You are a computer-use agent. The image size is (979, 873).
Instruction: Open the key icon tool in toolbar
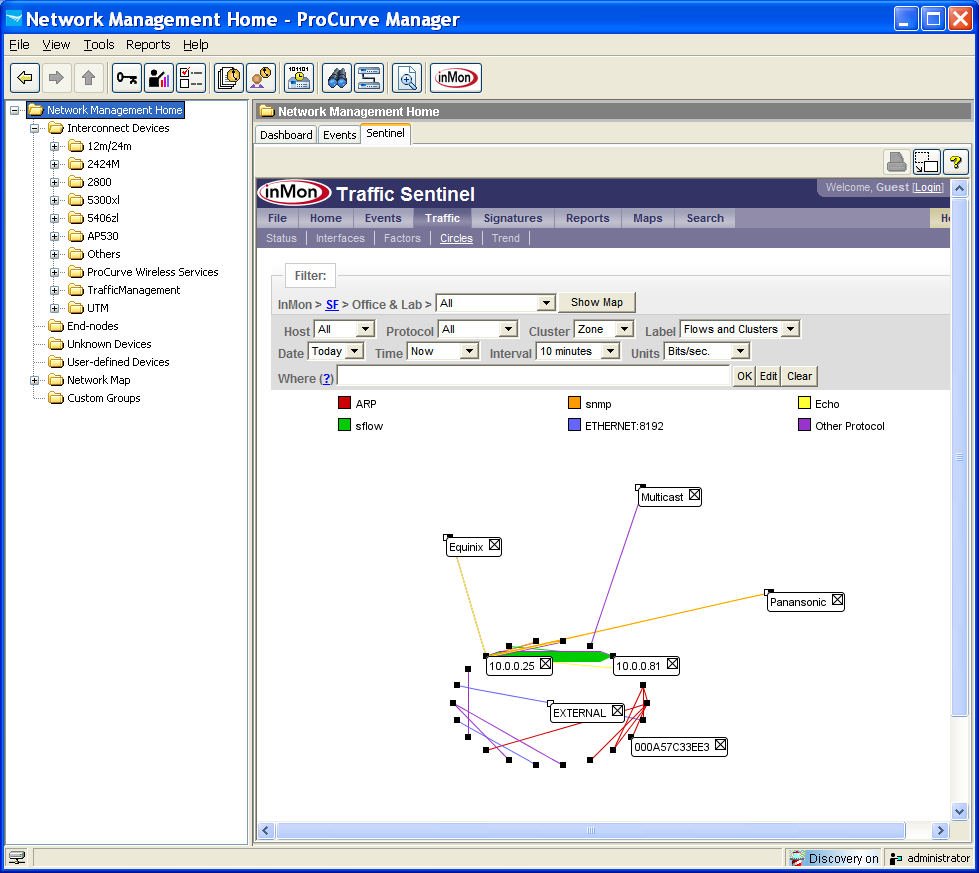tap(127, 78)
